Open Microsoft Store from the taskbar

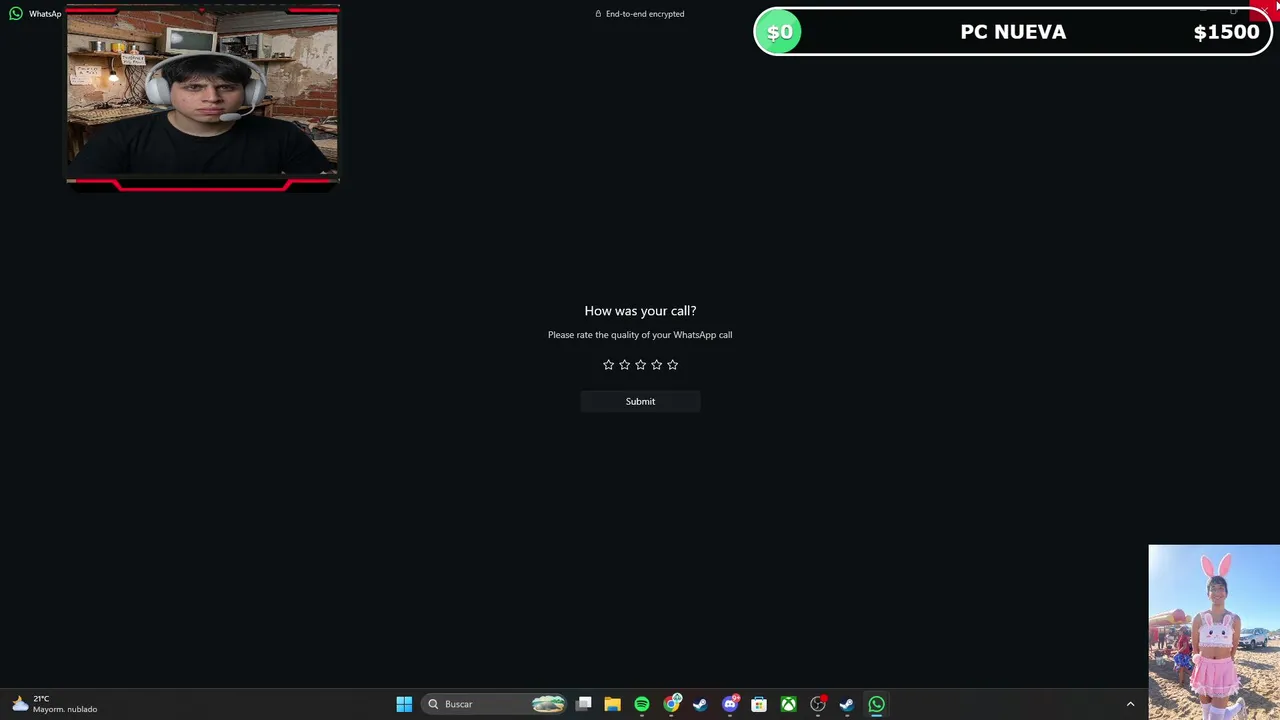pos(759,704)
